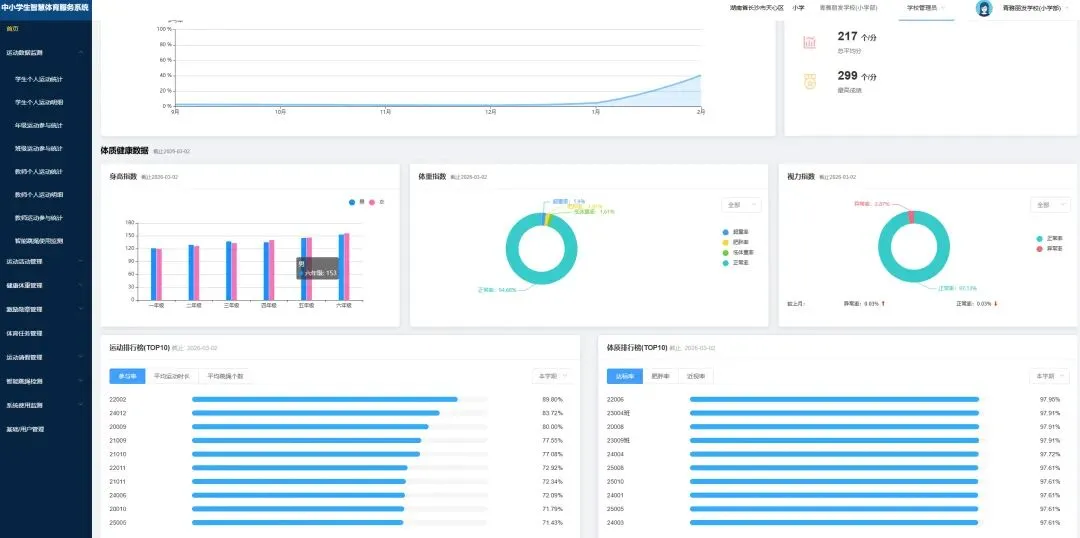The width and height of the screenshot is (1080, 538).
Task: Open the 全部 dropdown in the 体重指数 card
Action: pos(741,205)
